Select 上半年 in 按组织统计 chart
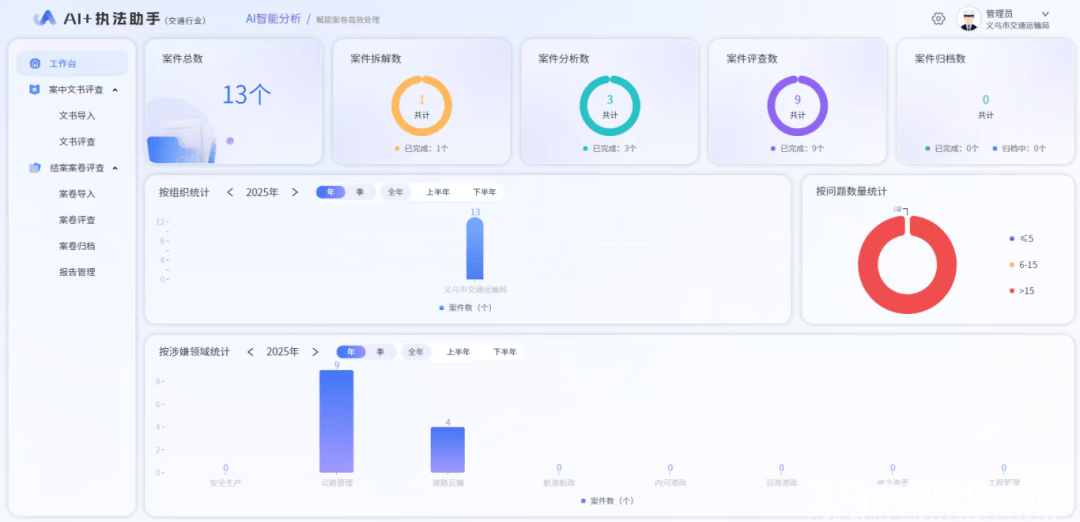The height and width of the screenshot is (522, 1080). pyautogui.click(x=438, y=192)
